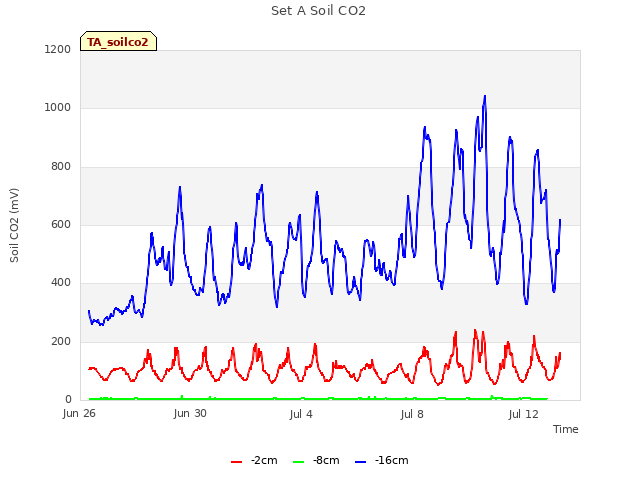The height and width of the screenshot is (480, 640).
Task: Click the Jul 8 x-axis tick label
Action: 412,414
